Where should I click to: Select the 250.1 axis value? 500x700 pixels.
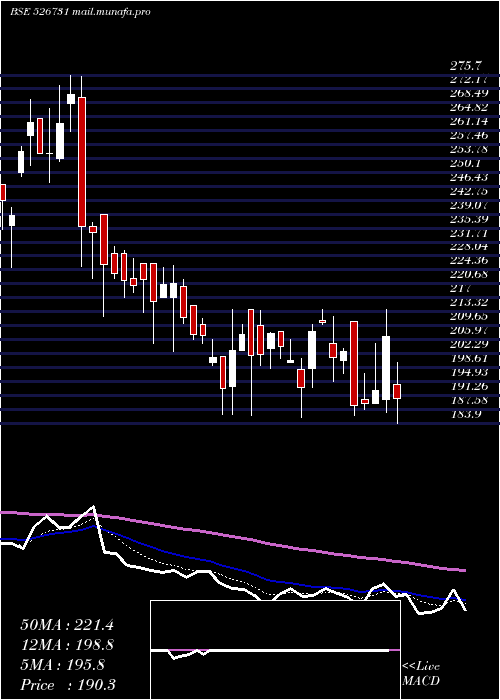(x=466, y=163)
